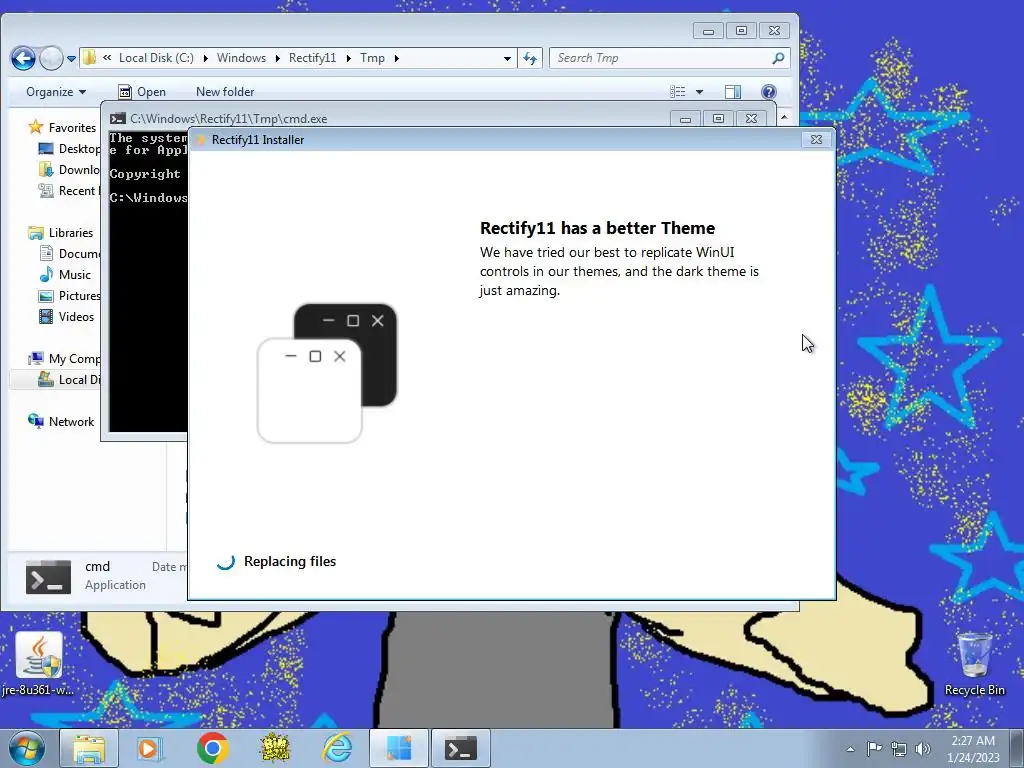Click the network tray icon
This screenshot has width=1024, height=768.
(899, 749)
